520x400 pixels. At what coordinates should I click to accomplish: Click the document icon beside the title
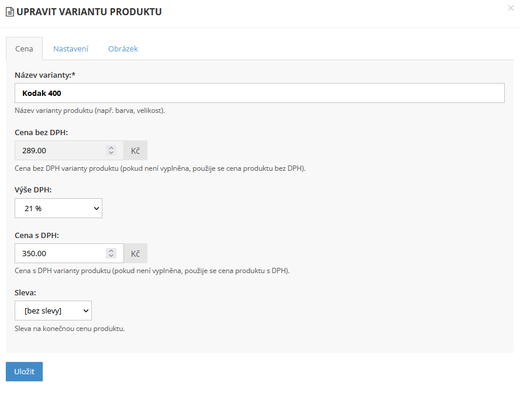pyautogui.click(x=10, y=12)
